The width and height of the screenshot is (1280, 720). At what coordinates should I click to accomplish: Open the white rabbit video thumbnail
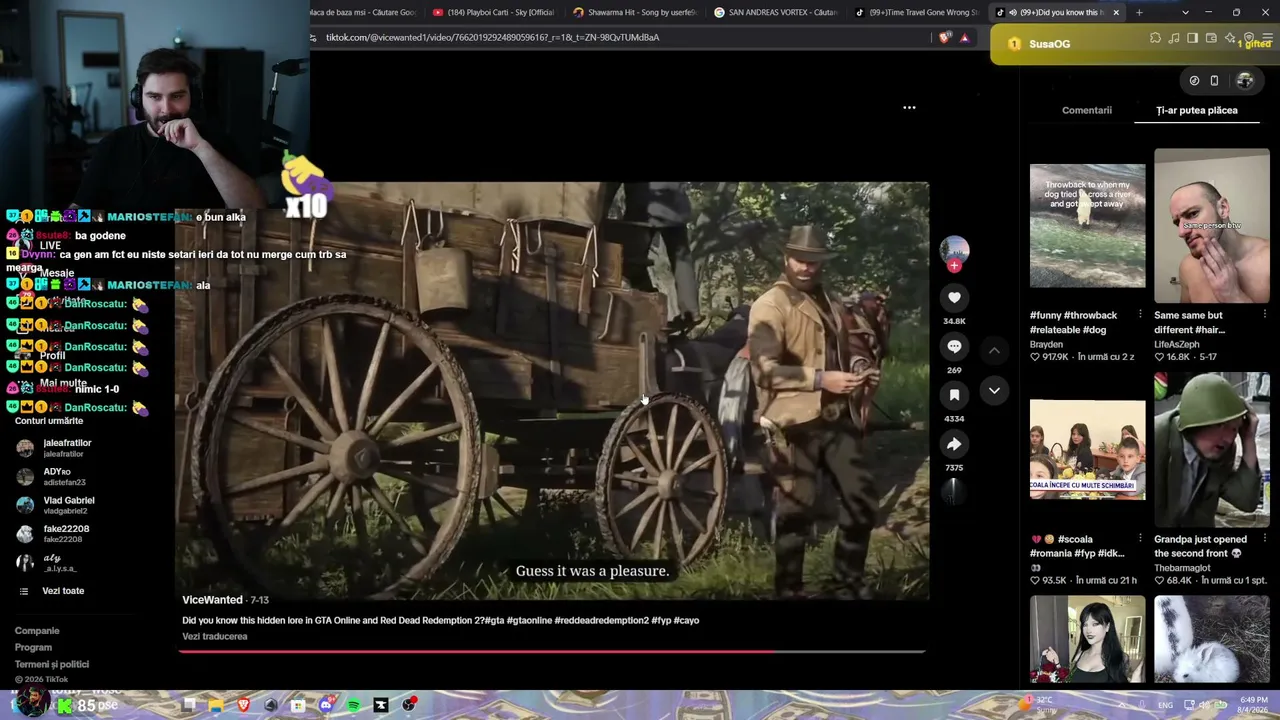[1212, 640]
